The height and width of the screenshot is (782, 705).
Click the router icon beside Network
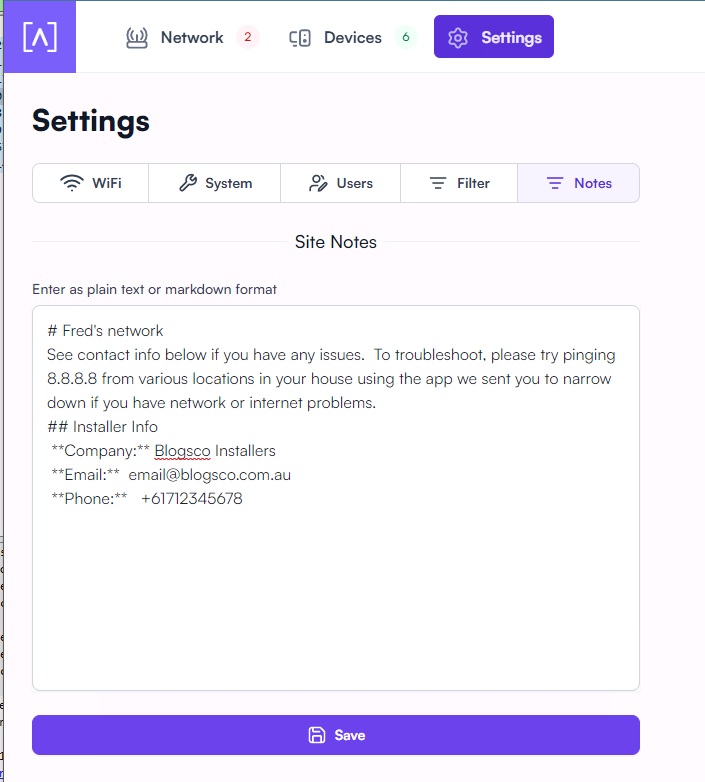[137, 37]
